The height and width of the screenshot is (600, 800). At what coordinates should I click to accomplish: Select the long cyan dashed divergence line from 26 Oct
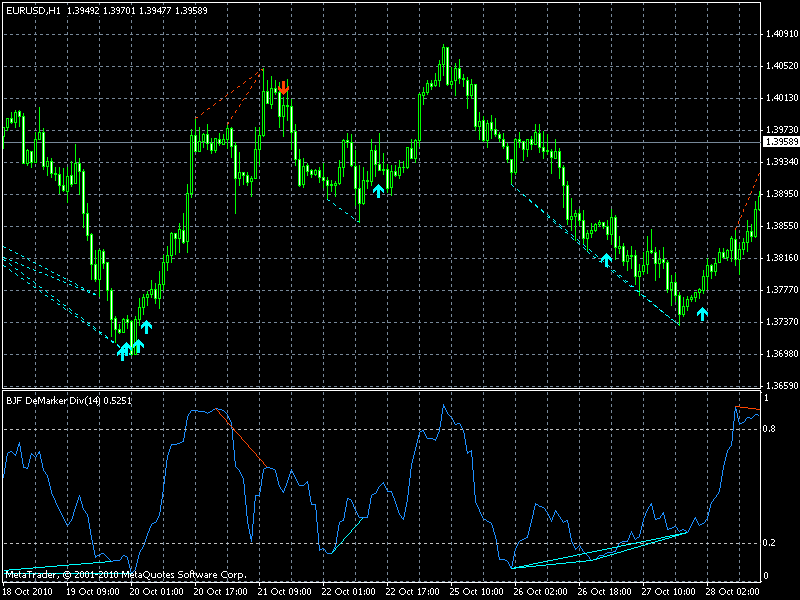tap(595, 255)
